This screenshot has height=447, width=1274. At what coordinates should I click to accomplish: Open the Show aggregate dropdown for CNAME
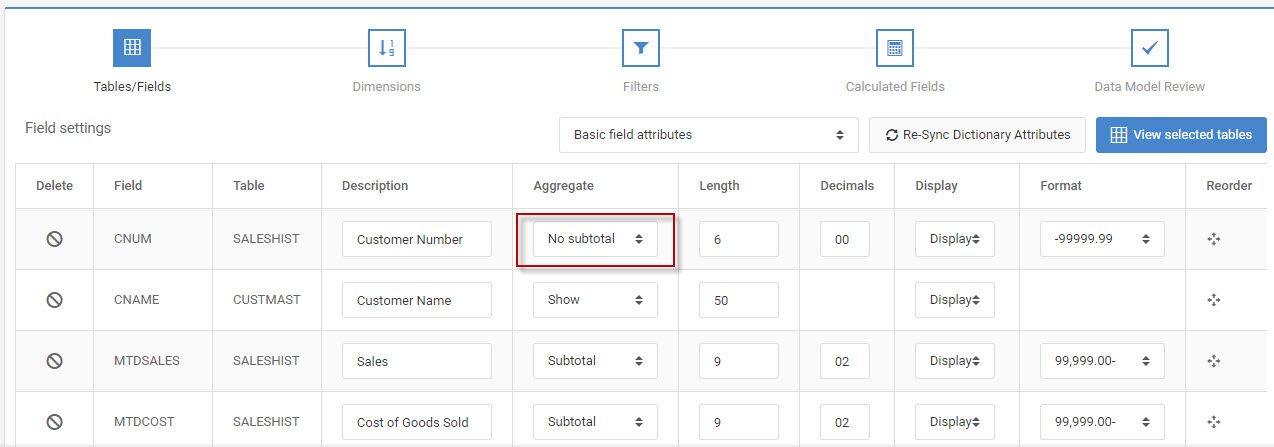coord(595,300)
